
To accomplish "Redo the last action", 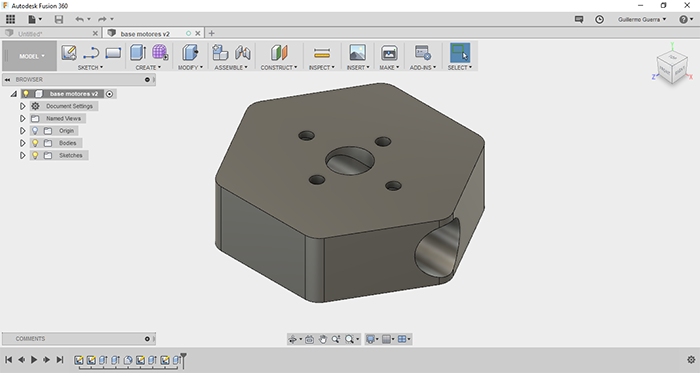I will pyautogui.click(x=102, y=19).
